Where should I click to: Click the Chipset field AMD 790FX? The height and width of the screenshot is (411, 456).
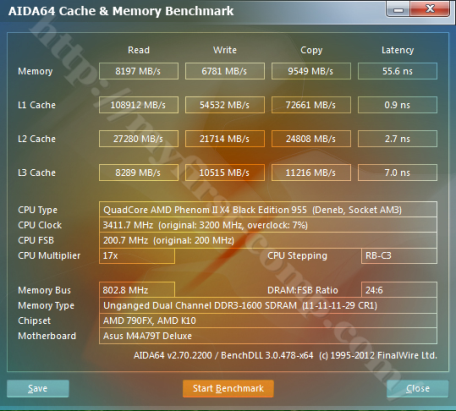pos(268,321)
